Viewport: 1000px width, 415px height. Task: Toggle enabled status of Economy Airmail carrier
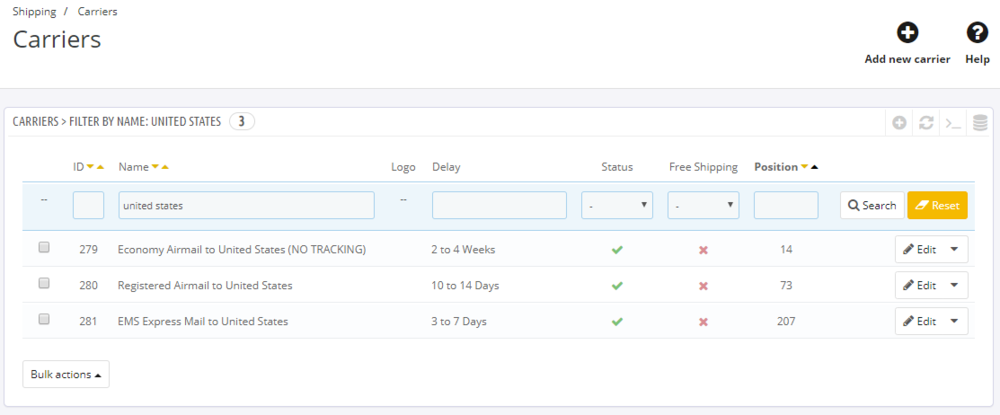(617, 249)
